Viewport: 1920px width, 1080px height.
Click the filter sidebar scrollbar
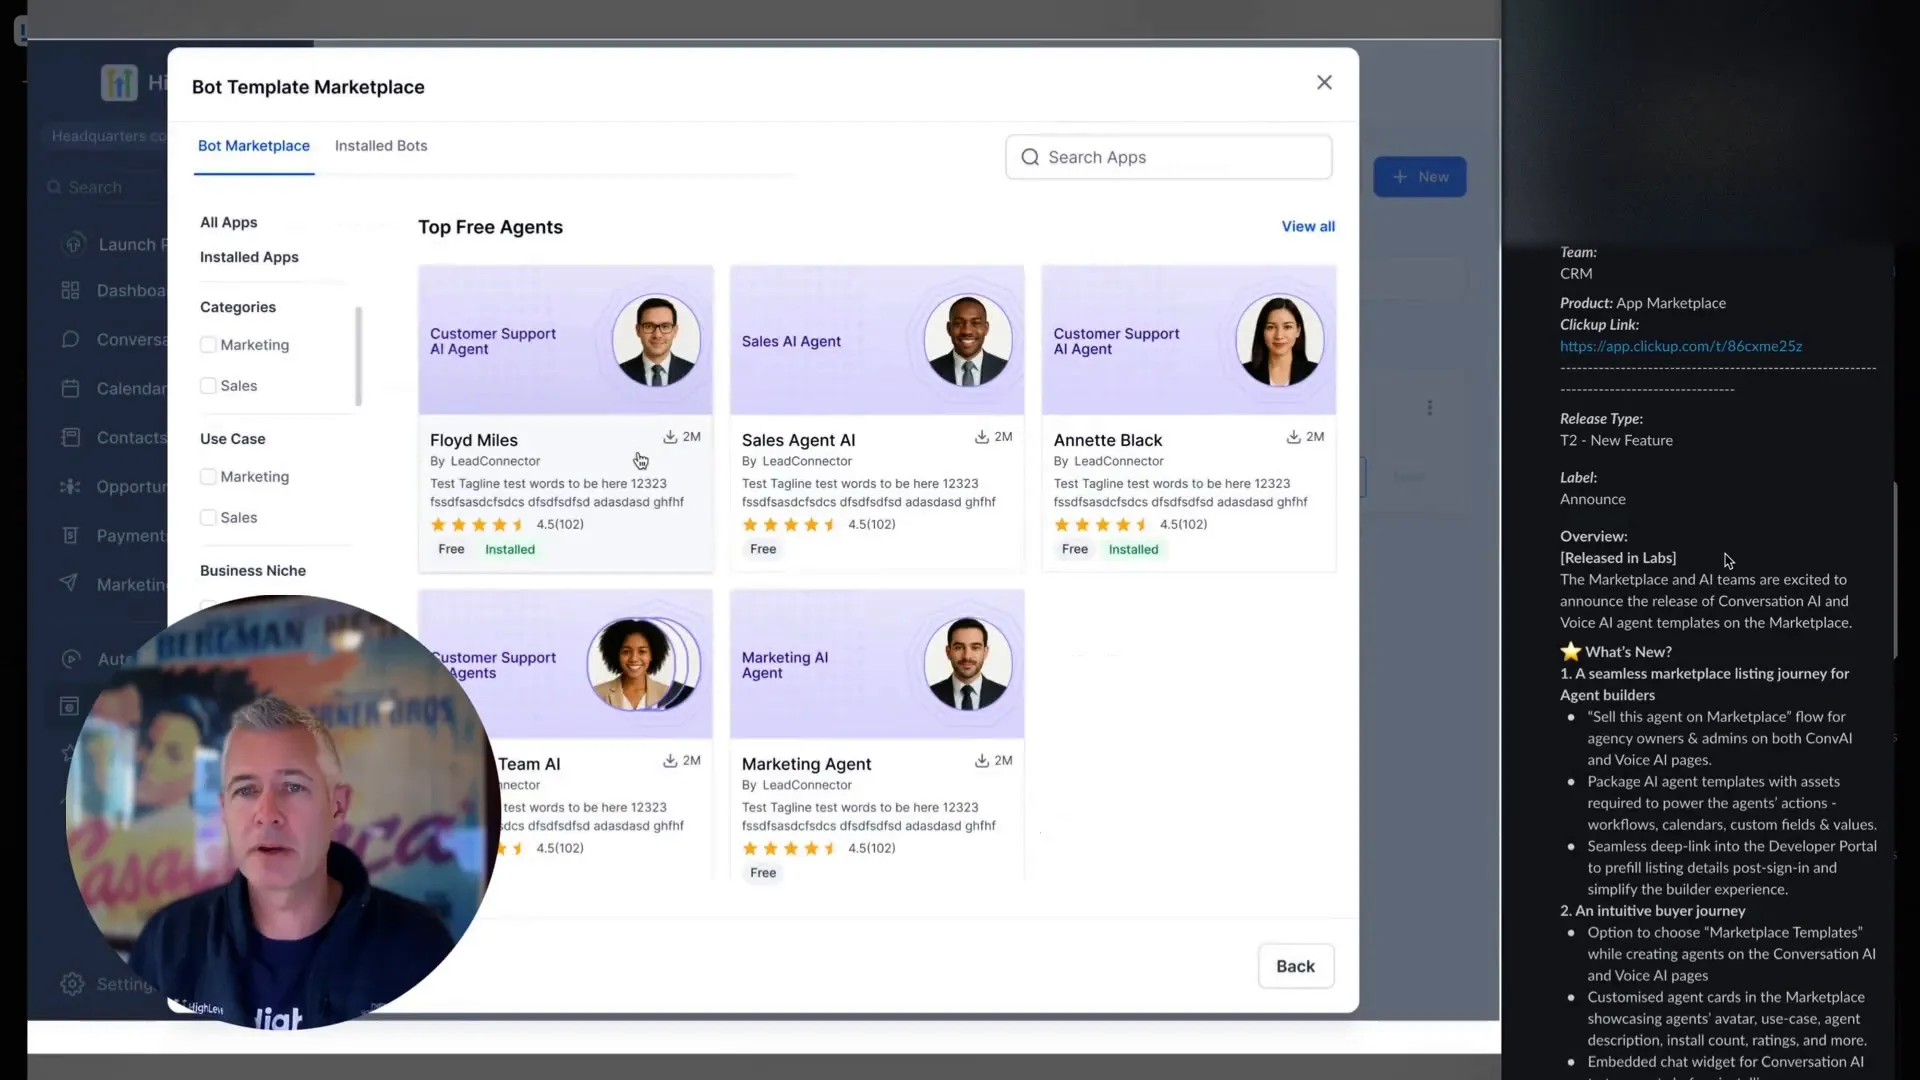coord(358,357)
